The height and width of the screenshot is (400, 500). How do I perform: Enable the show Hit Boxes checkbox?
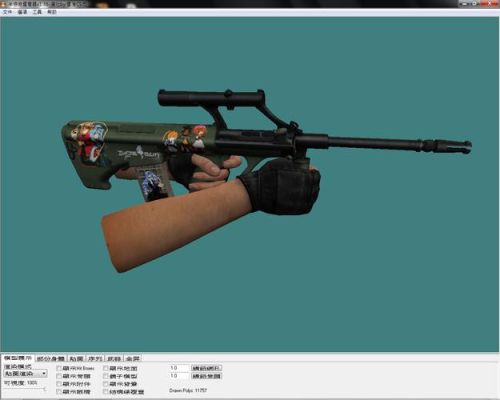coord(59,368)
